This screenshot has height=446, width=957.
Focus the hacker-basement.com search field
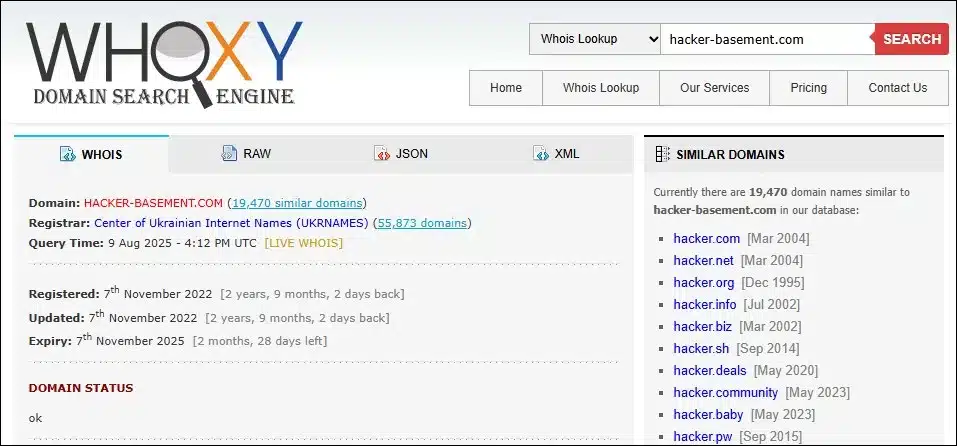point(767,39)
